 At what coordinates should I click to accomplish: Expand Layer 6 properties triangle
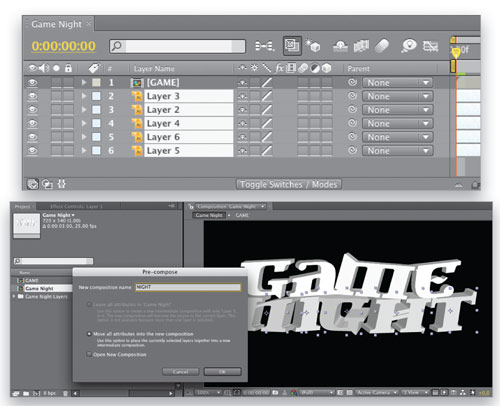point(84,137)
